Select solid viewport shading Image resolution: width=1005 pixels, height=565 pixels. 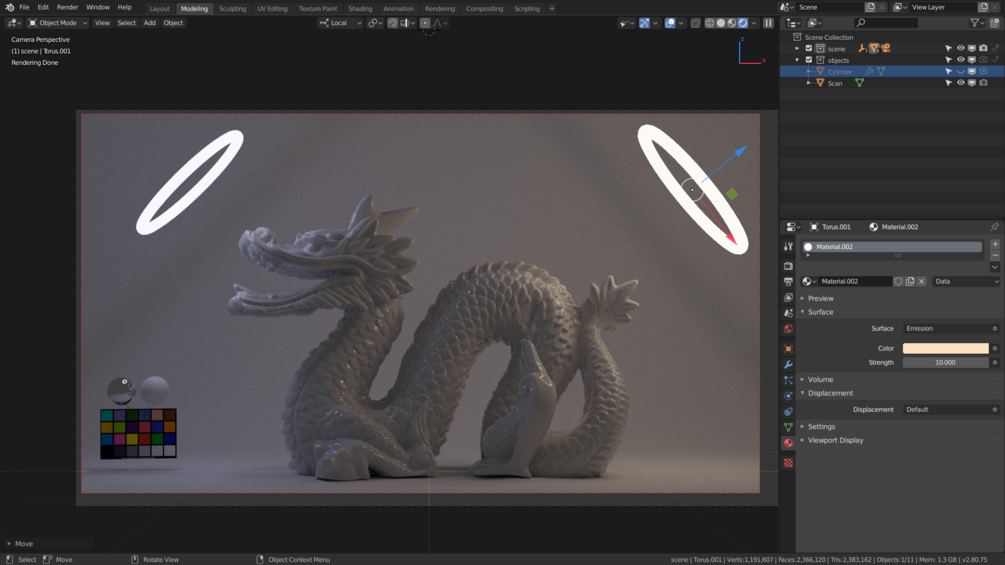click(x=720, y=23)
